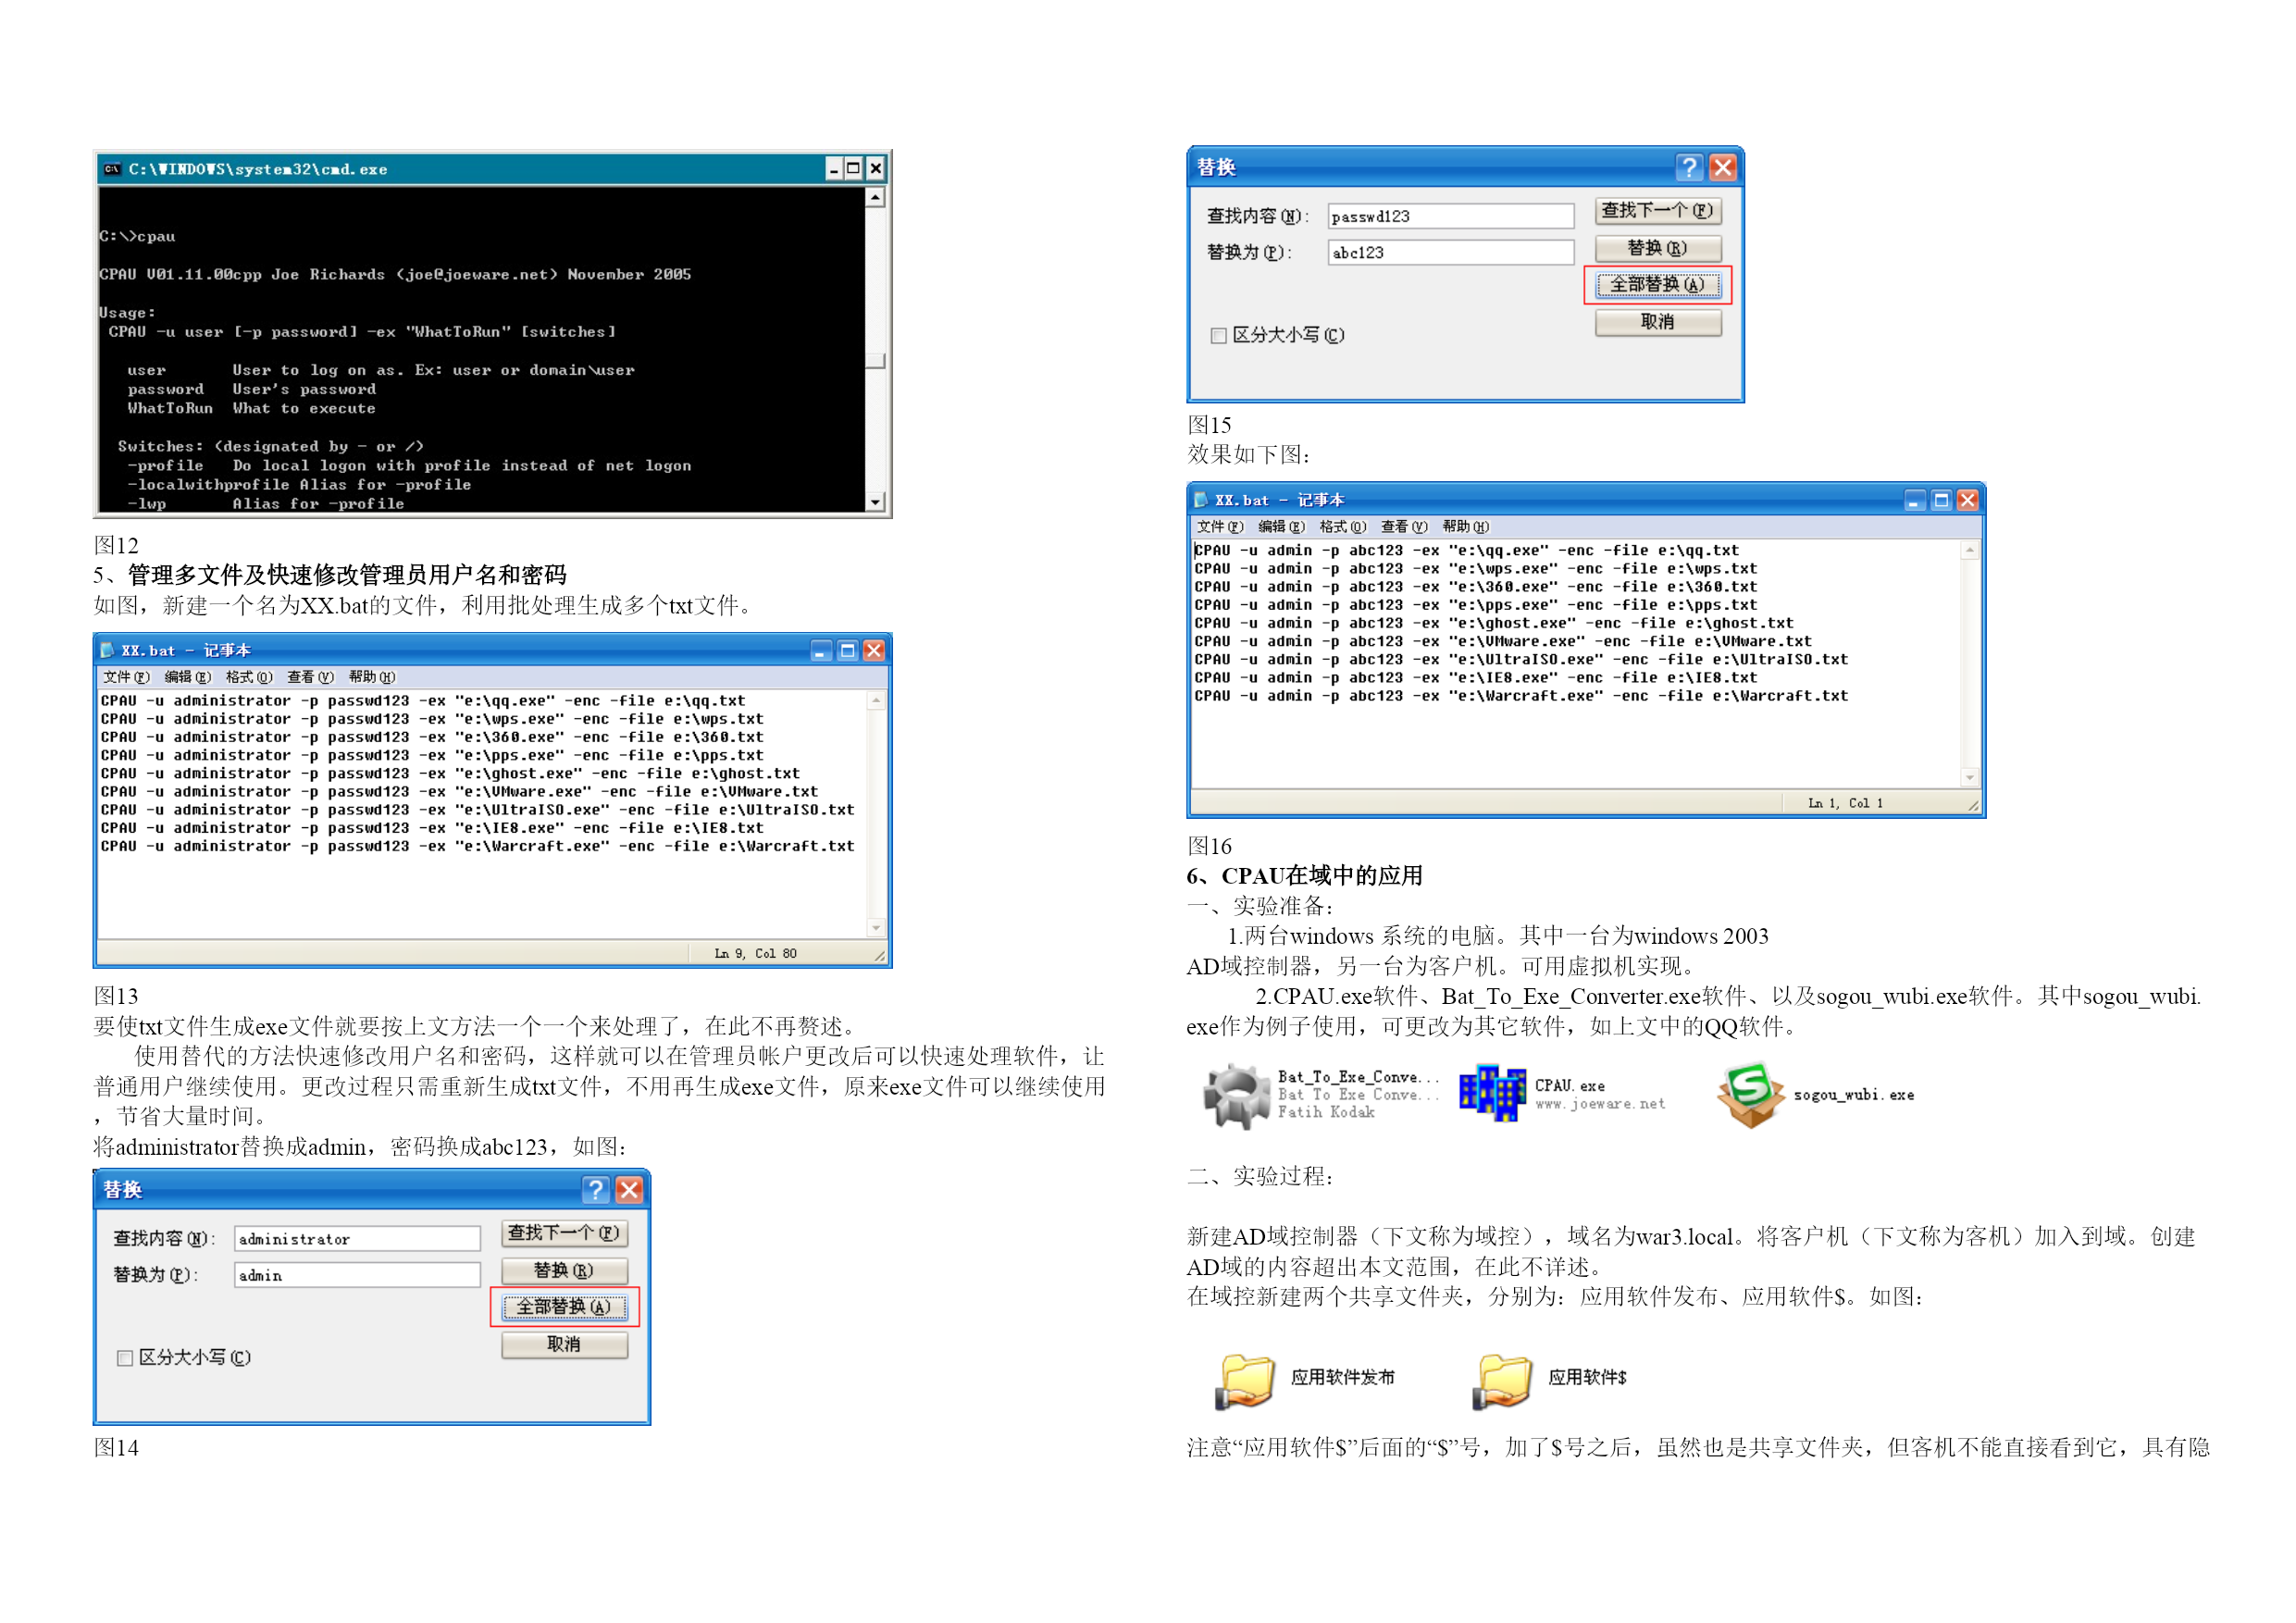The image size is (2296, 1623).
Task: Click the e:\ghost.txt line in the figure 16 notepad
Action: pyautogui.click(x=1494, y=623)
